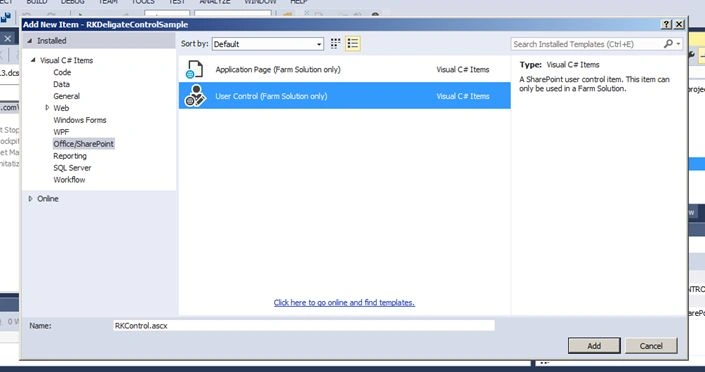Click the Online section label
Viewport: 705px width, 372px height.
click(48, 198)
